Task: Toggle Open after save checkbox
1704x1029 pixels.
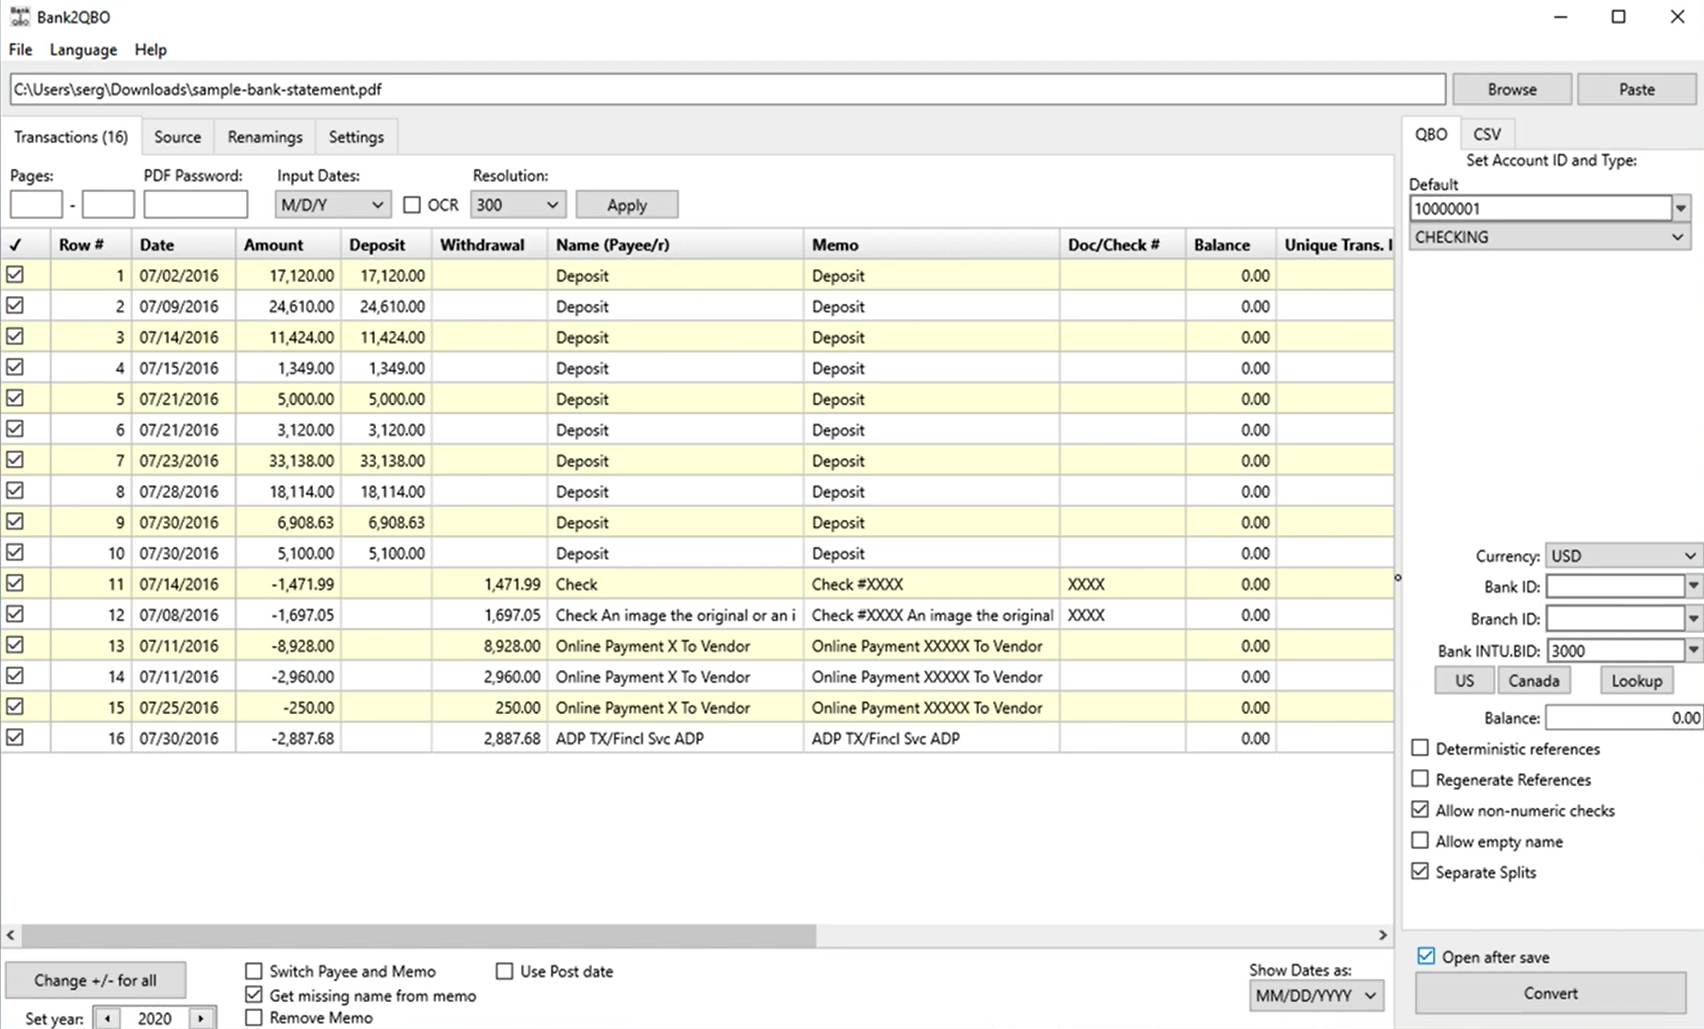Action: pos(1426,956)
